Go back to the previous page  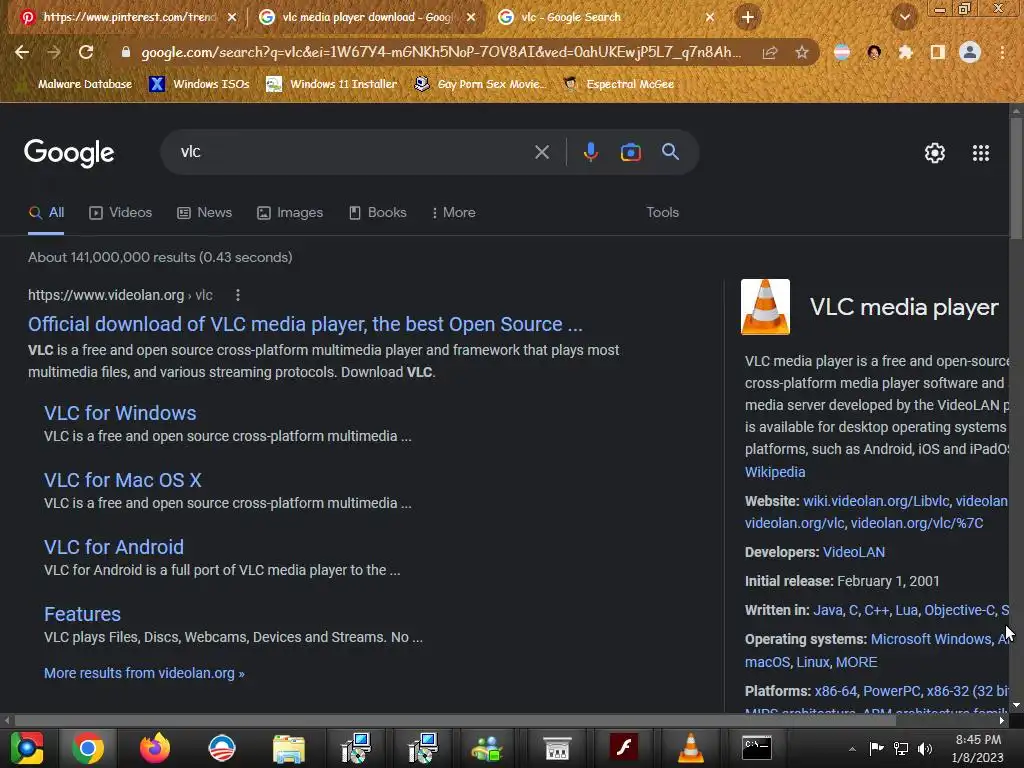(x=22, y=52)
